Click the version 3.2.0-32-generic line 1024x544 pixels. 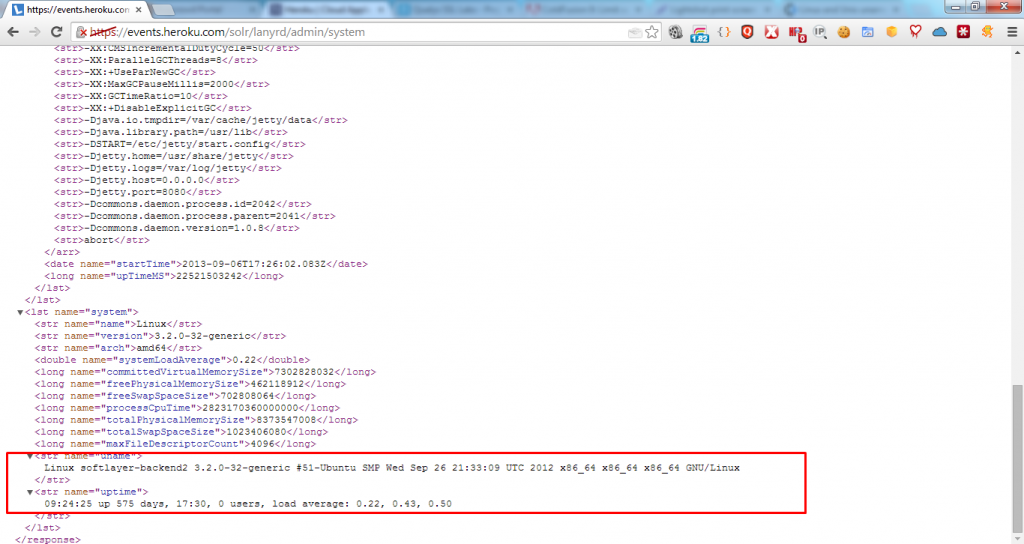click(x=160, y=336)
